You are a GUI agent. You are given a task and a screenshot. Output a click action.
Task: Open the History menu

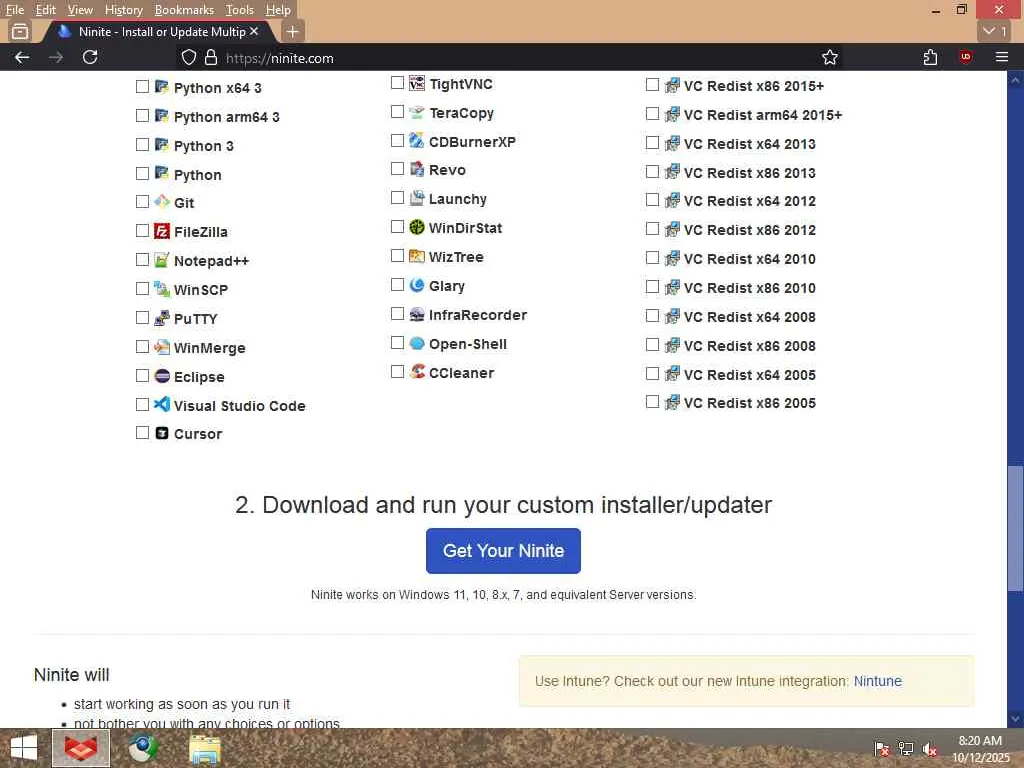(123, 10)
